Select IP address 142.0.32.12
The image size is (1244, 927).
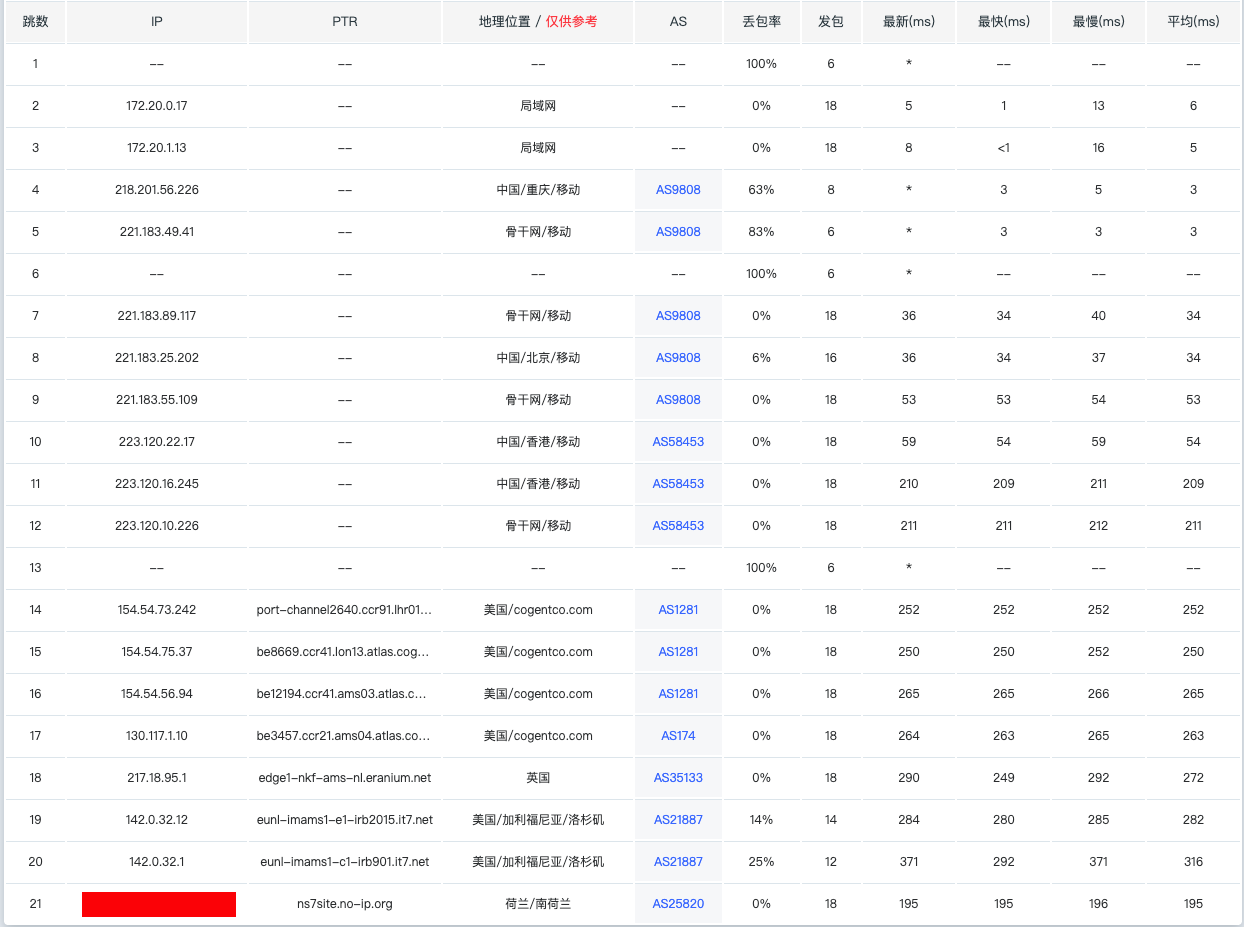coord(157,820)
